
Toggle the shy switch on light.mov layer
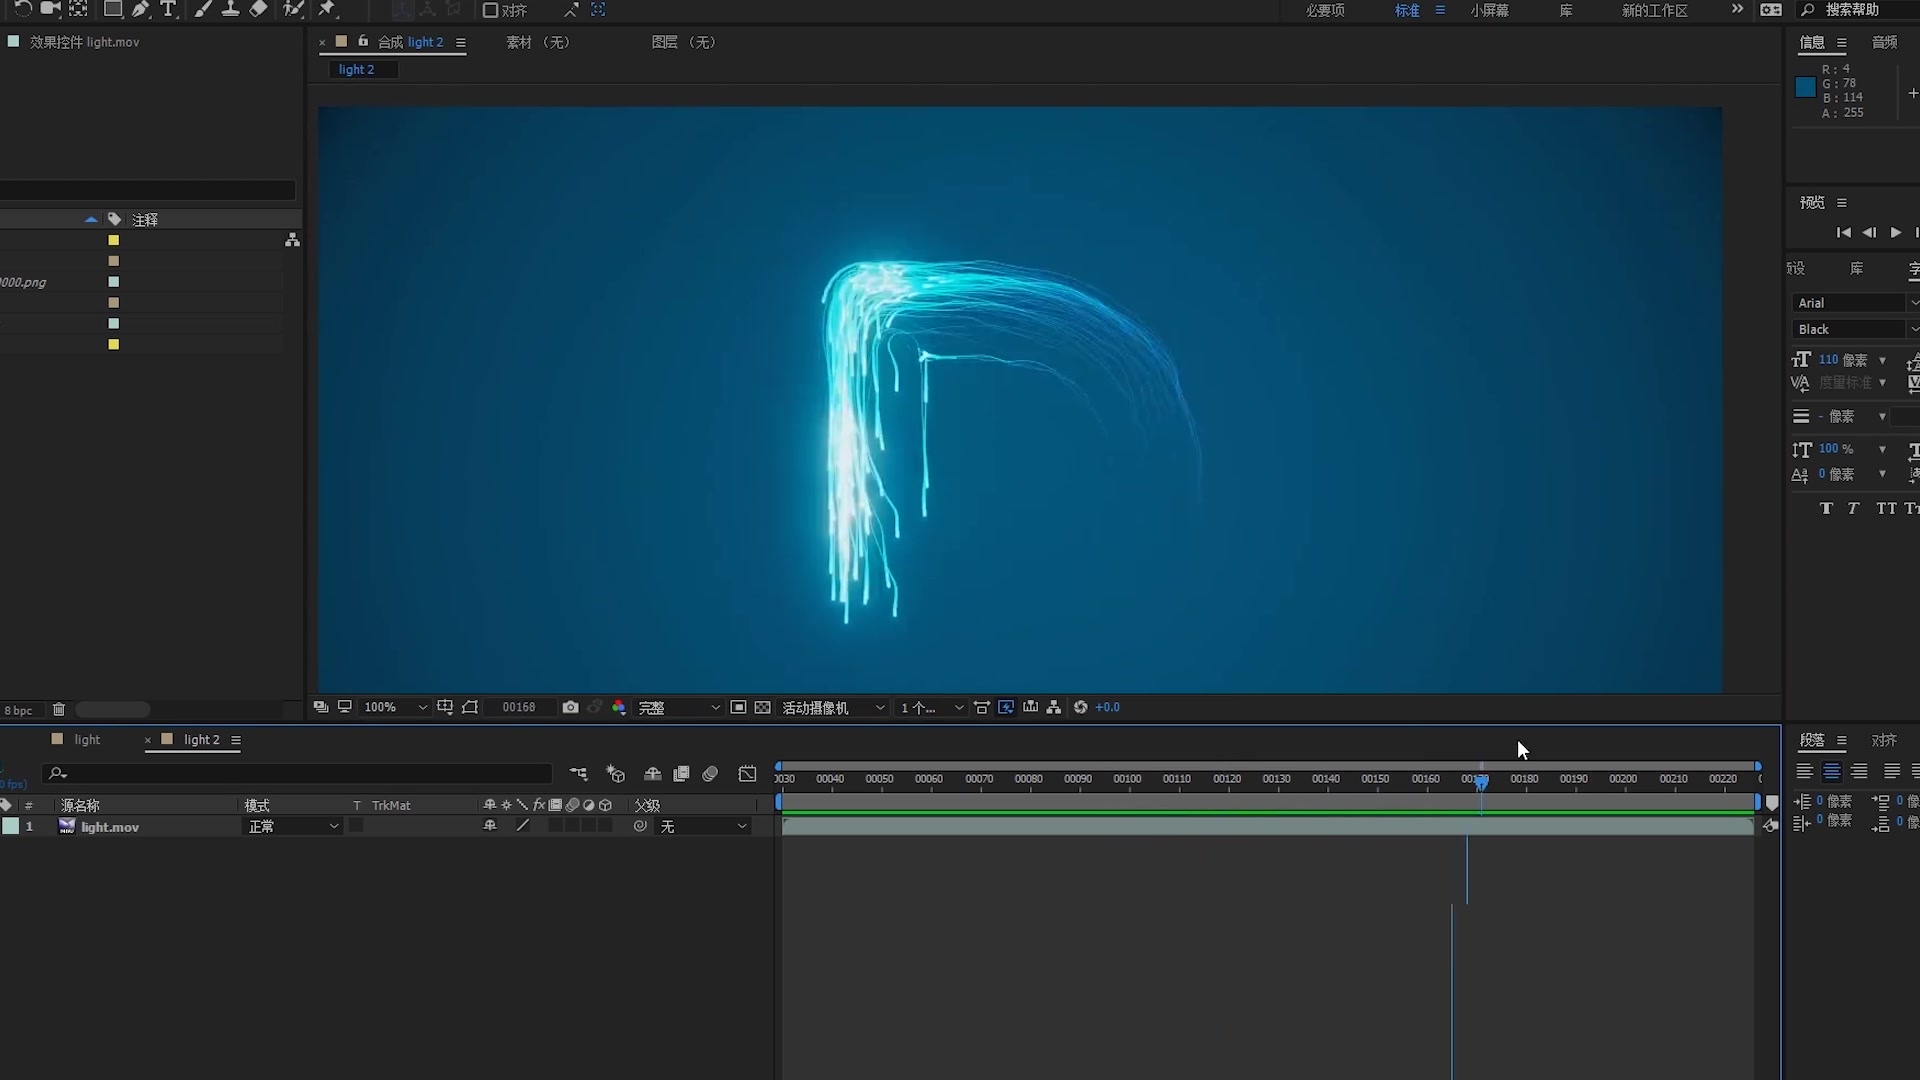pos(490,826)
